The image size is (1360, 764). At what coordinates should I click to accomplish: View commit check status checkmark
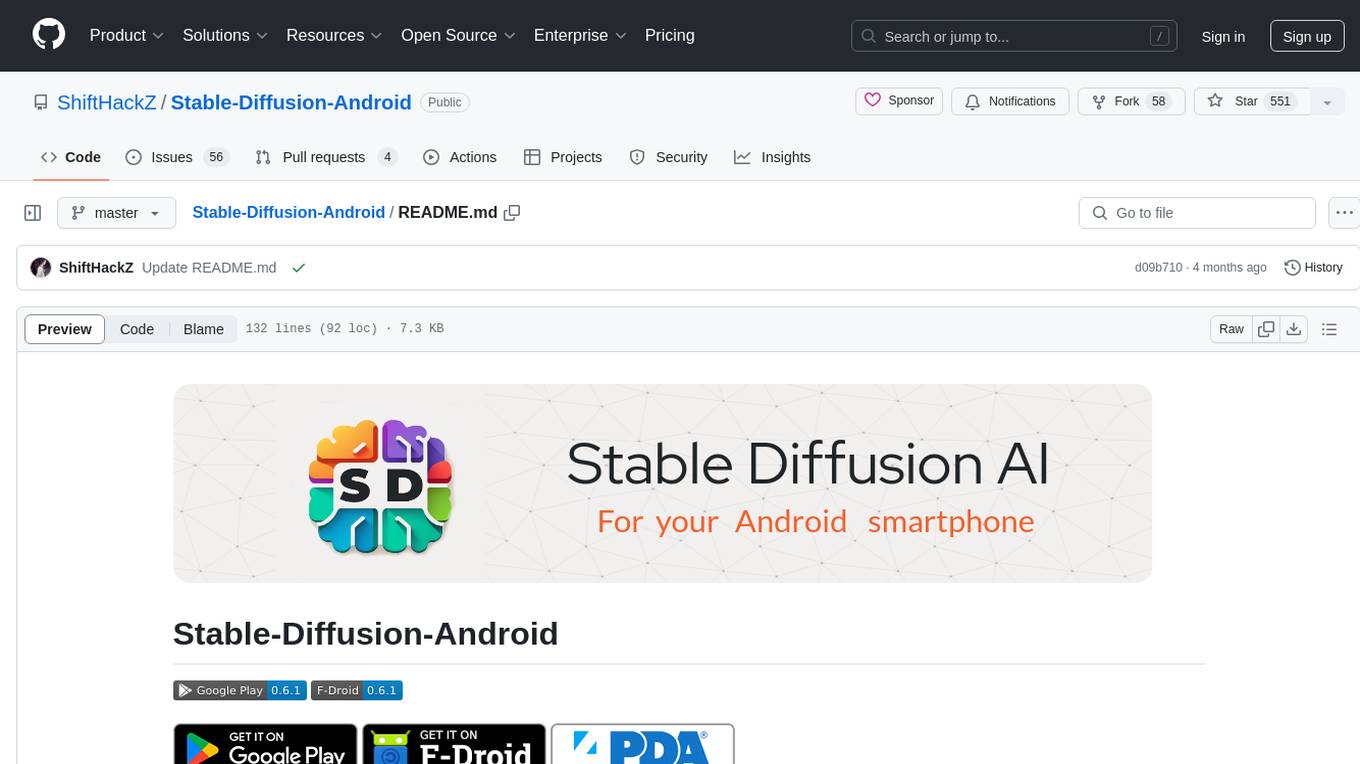pos(298,268)
